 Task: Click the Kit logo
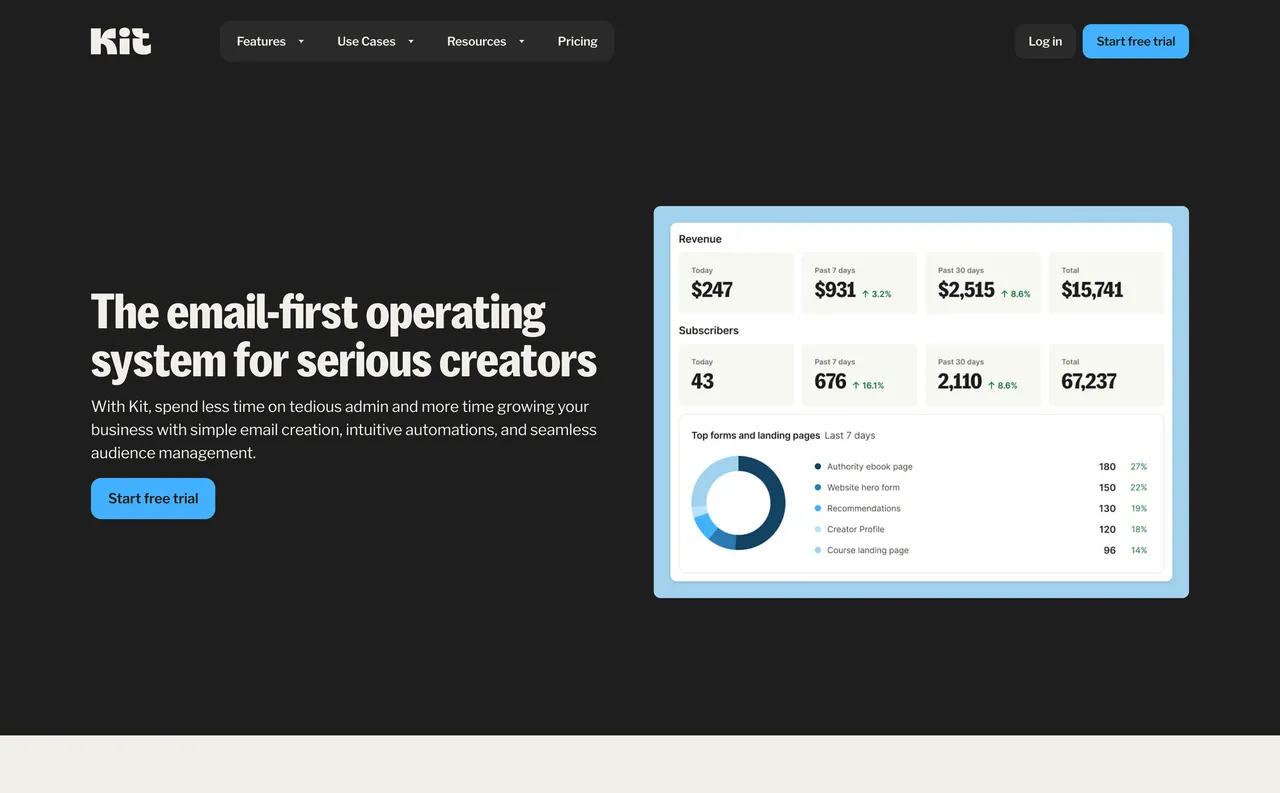(120, 41)
